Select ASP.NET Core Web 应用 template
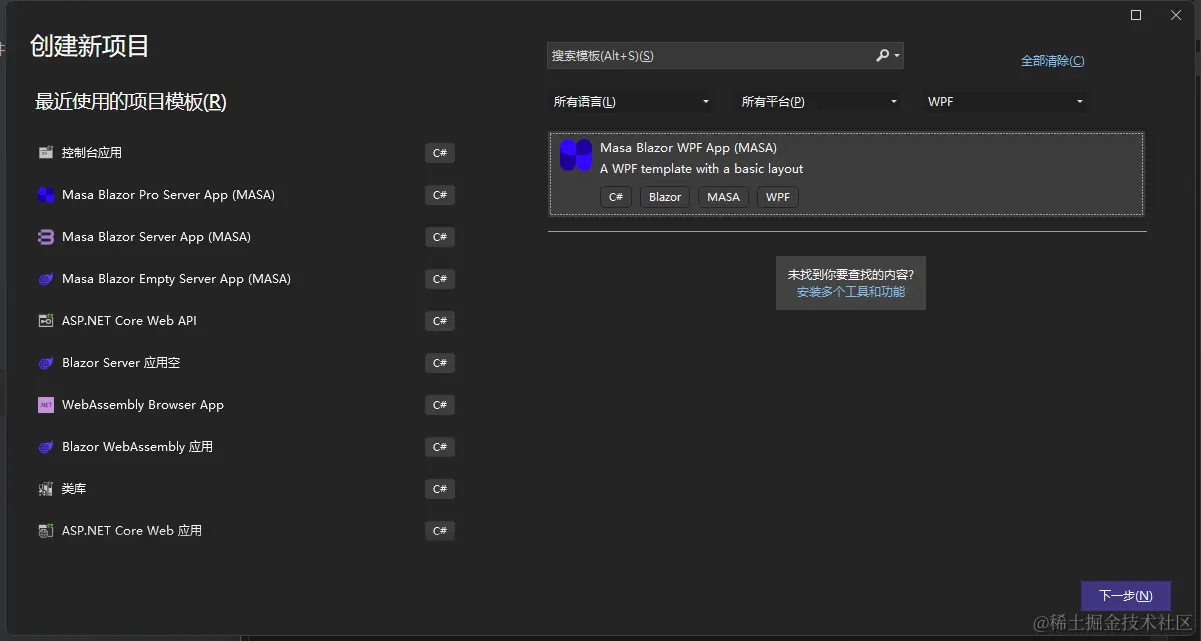Viewport: 1201px width, 641px height. [x=245, y=531]
